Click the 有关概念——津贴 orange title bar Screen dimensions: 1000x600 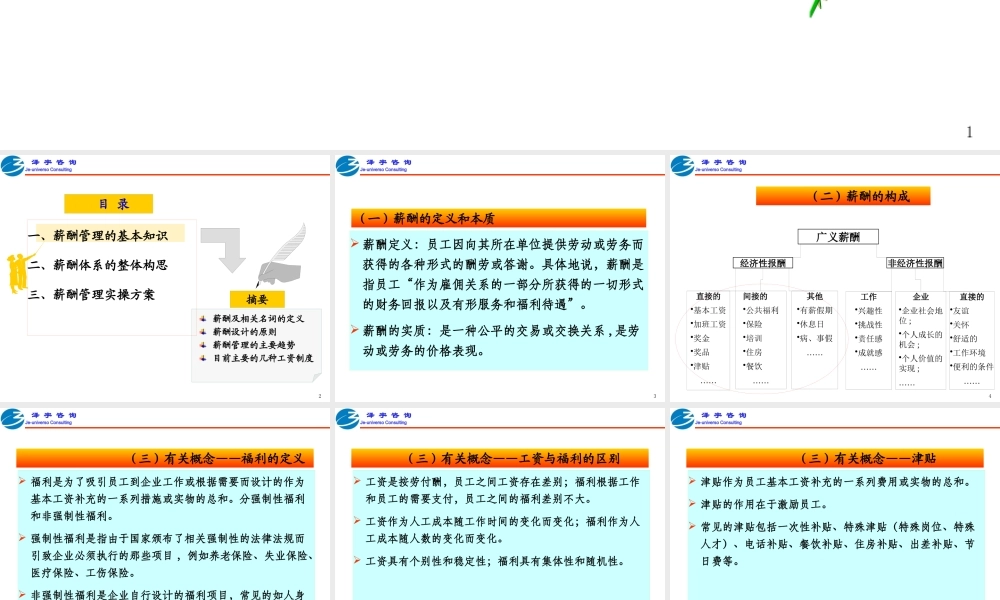click(x=835, y=458)
